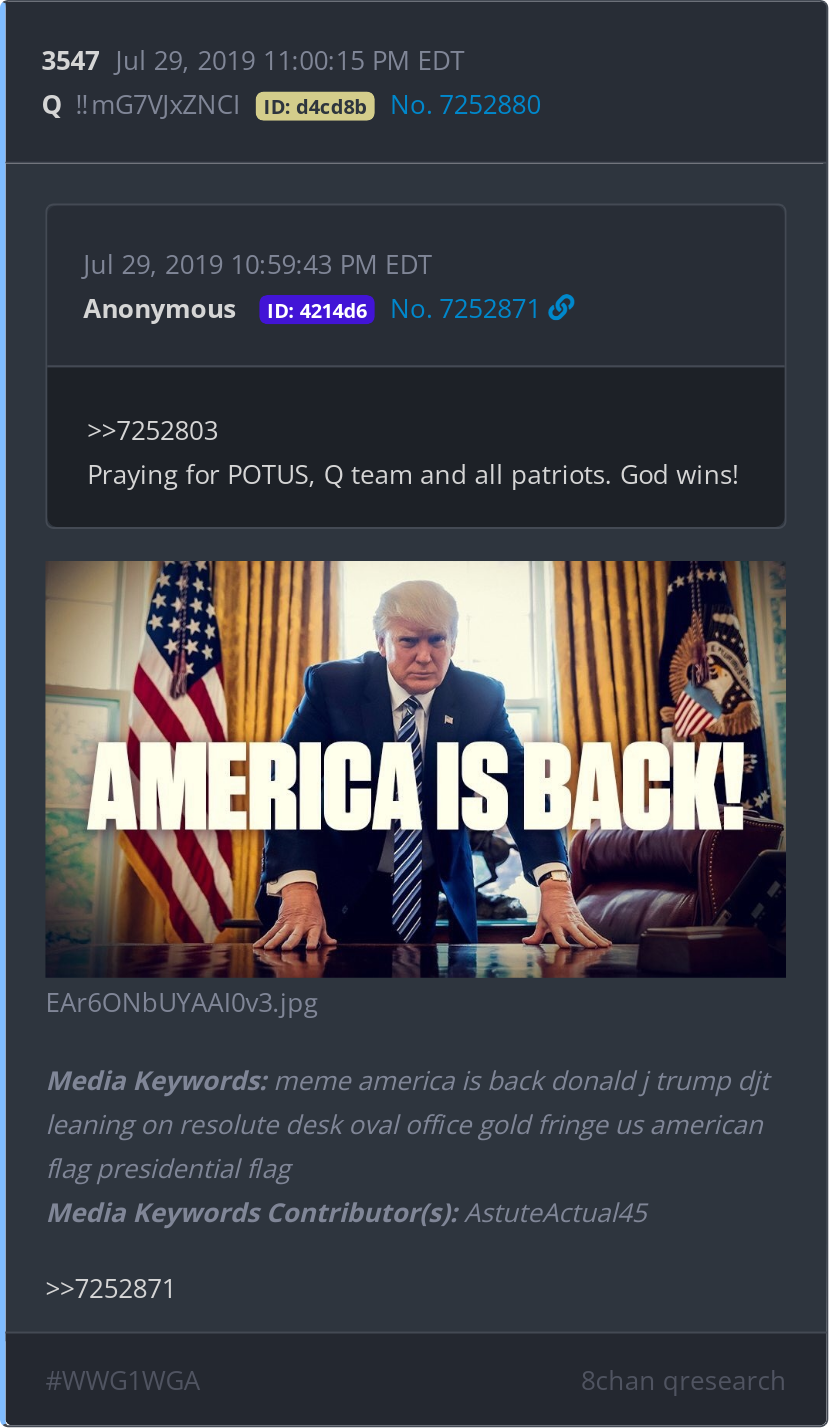The image size is (830, 1428).
Task: Click the Anonymous poster name
Action: pyautogui.click(x=160, y=309)
